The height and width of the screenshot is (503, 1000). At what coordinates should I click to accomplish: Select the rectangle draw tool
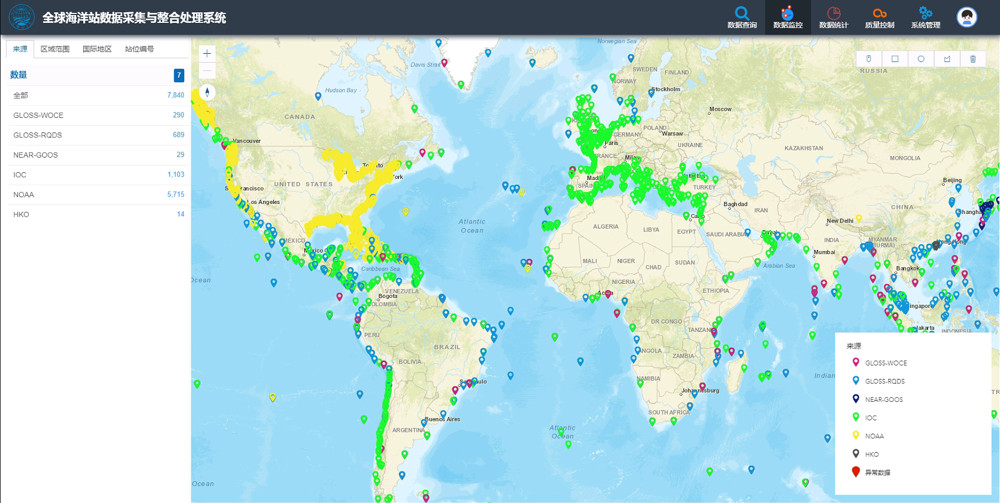point(895,59)
